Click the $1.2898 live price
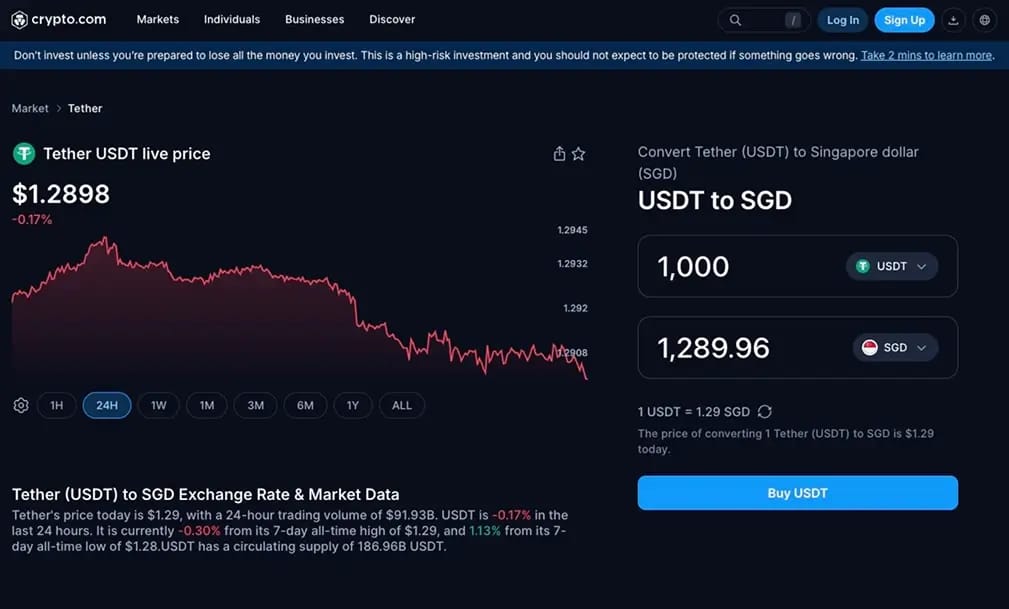The width and height of the screenshot is (1009, 609). pos(61,194)
